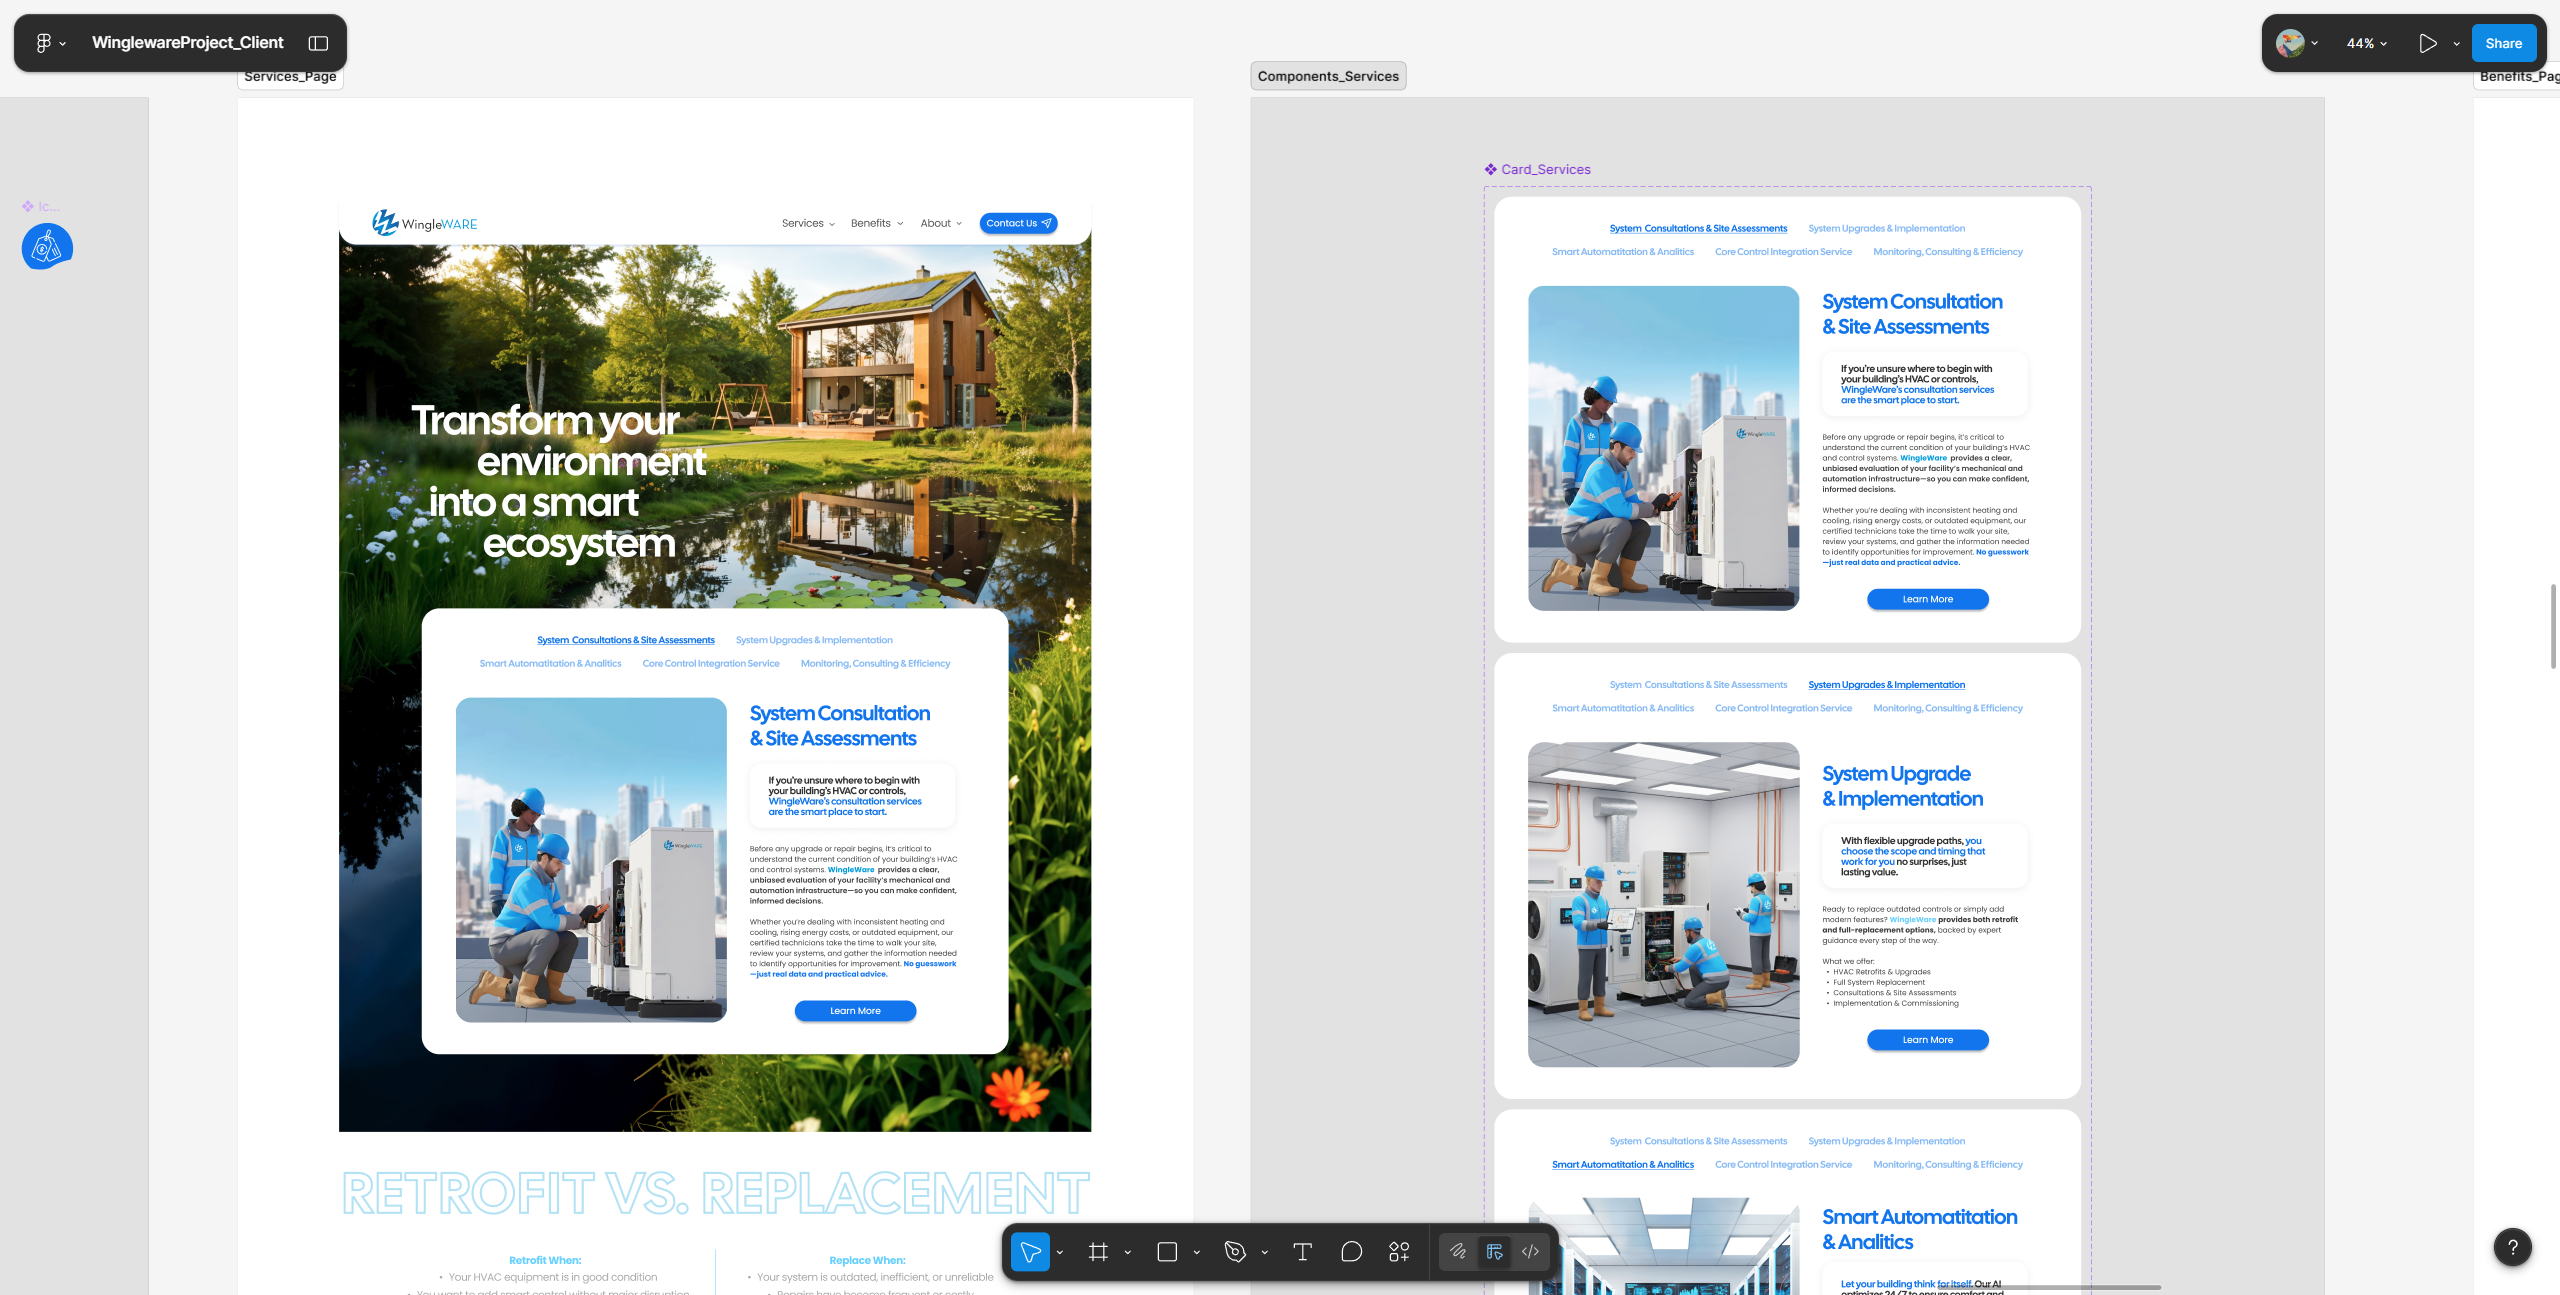Select the Comment tool
The height and width of the screenshot is (1295, 2560).
1351,1252
